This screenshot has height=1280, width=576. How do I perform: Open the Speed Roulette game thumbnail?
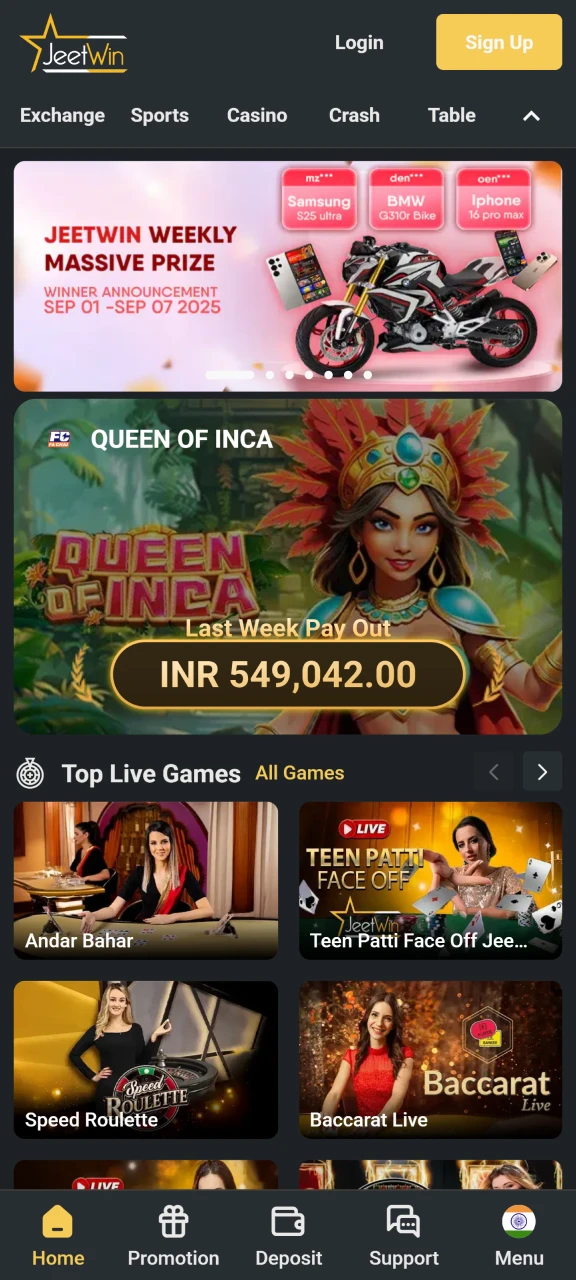(x=146, y=1059)
